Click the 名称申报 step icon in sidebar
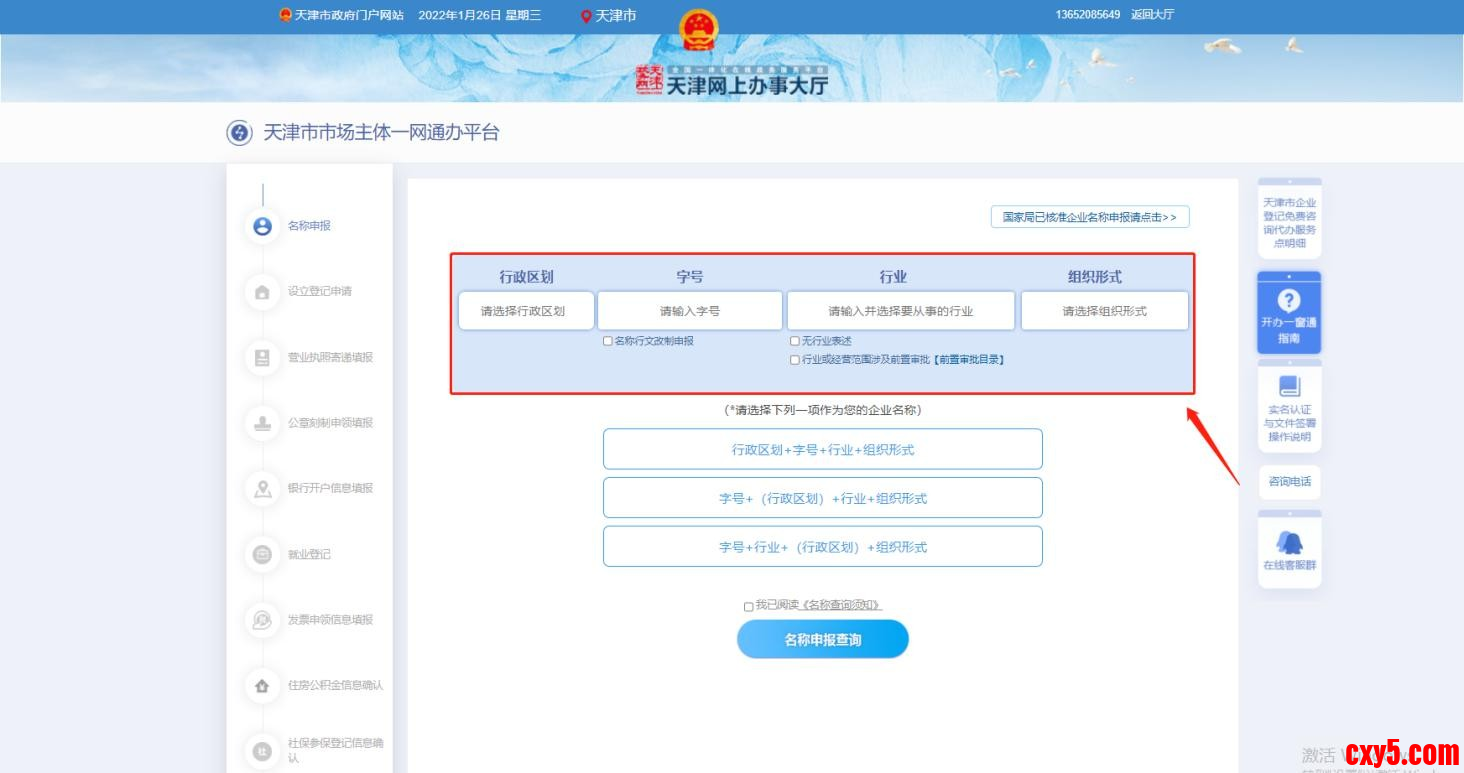 pos(262,226)
